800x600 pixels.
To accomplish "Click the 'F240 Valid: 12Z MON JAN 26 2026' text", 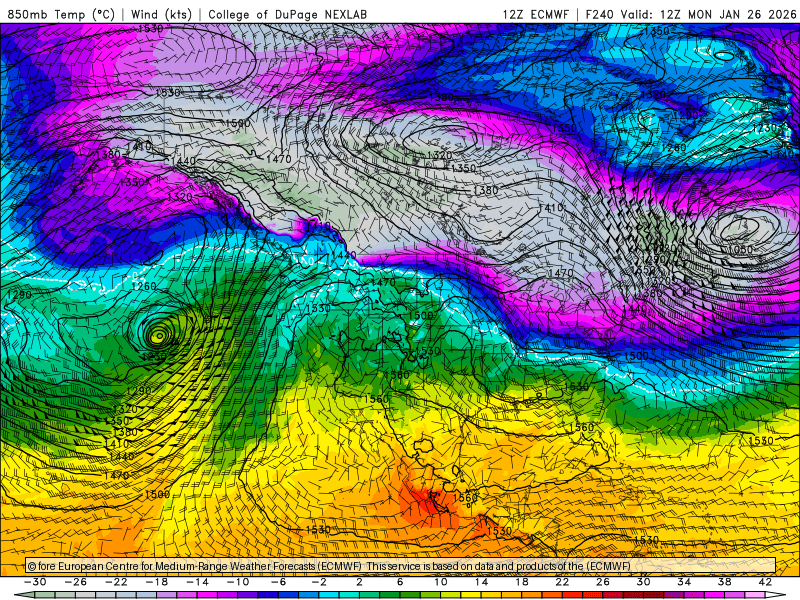I will coord(690,14).
